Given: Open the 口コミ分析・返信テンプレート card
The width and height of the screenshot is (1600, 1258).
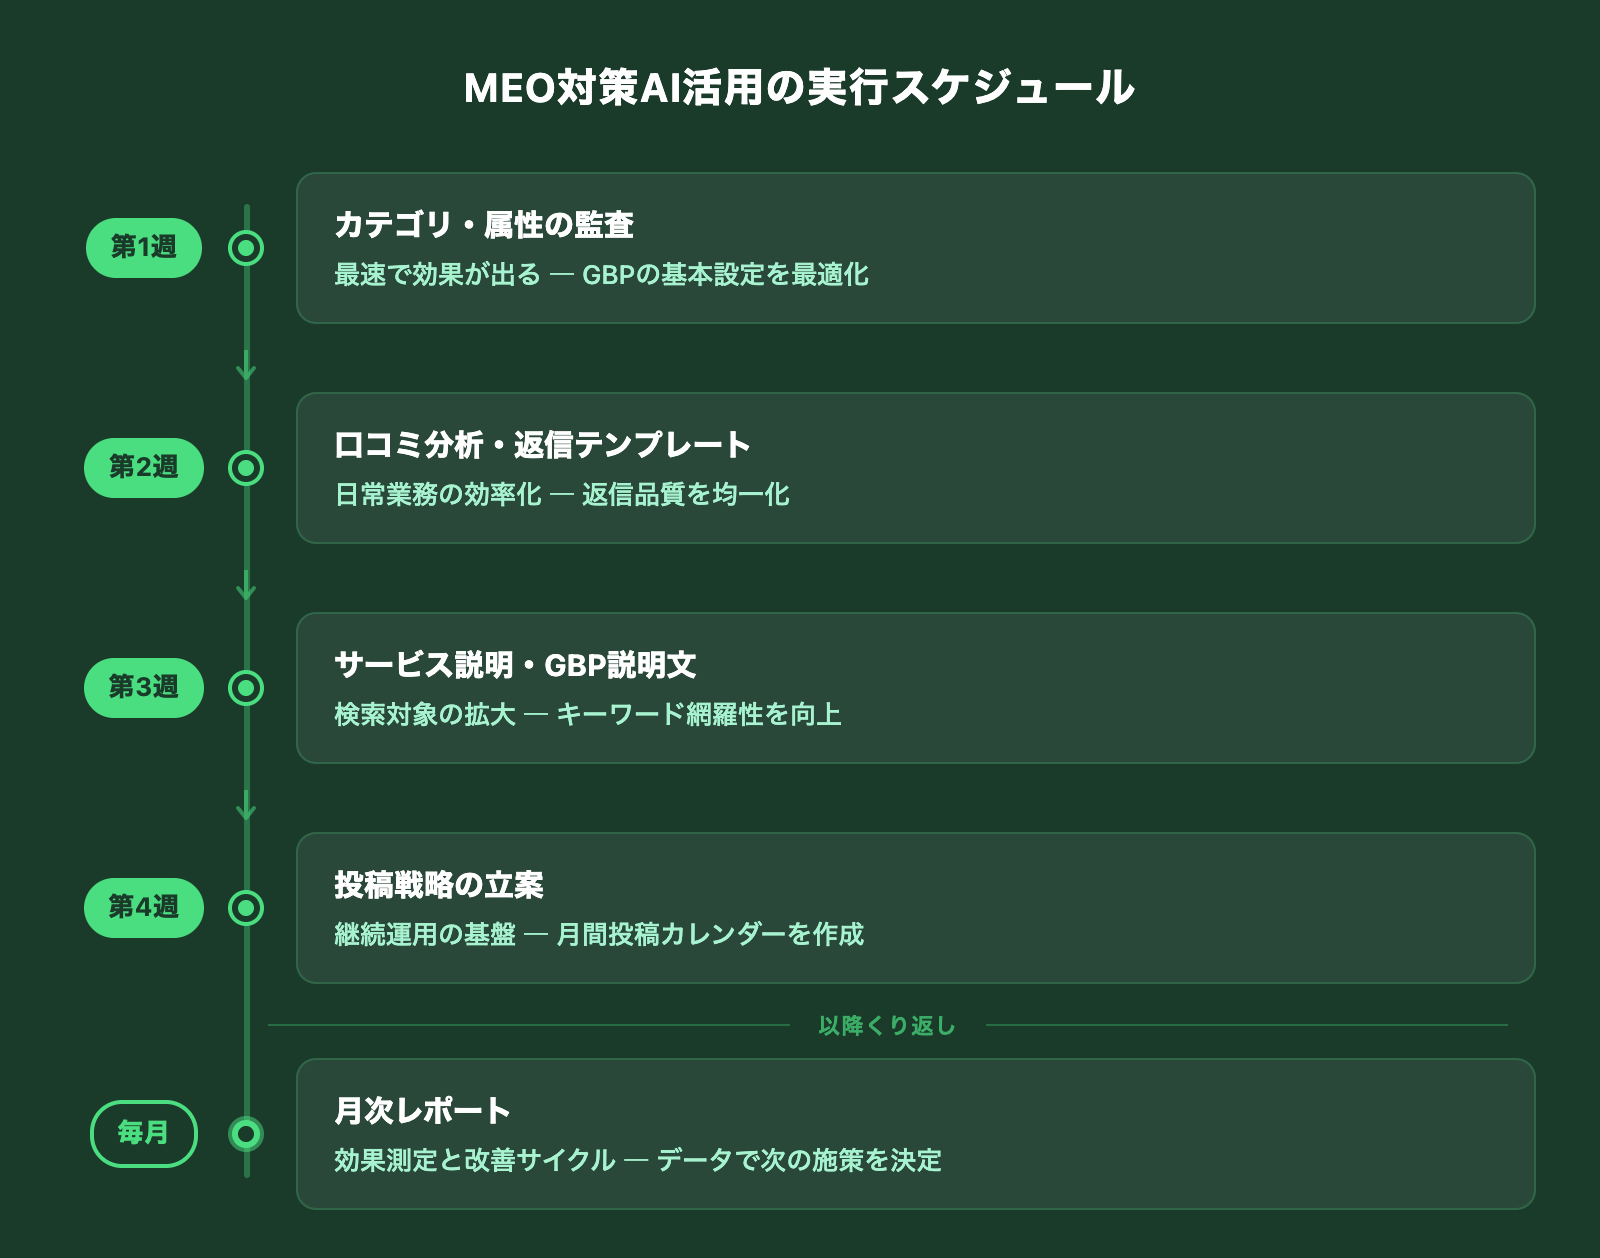Looking at the screenshot, I should click(915, 468).
